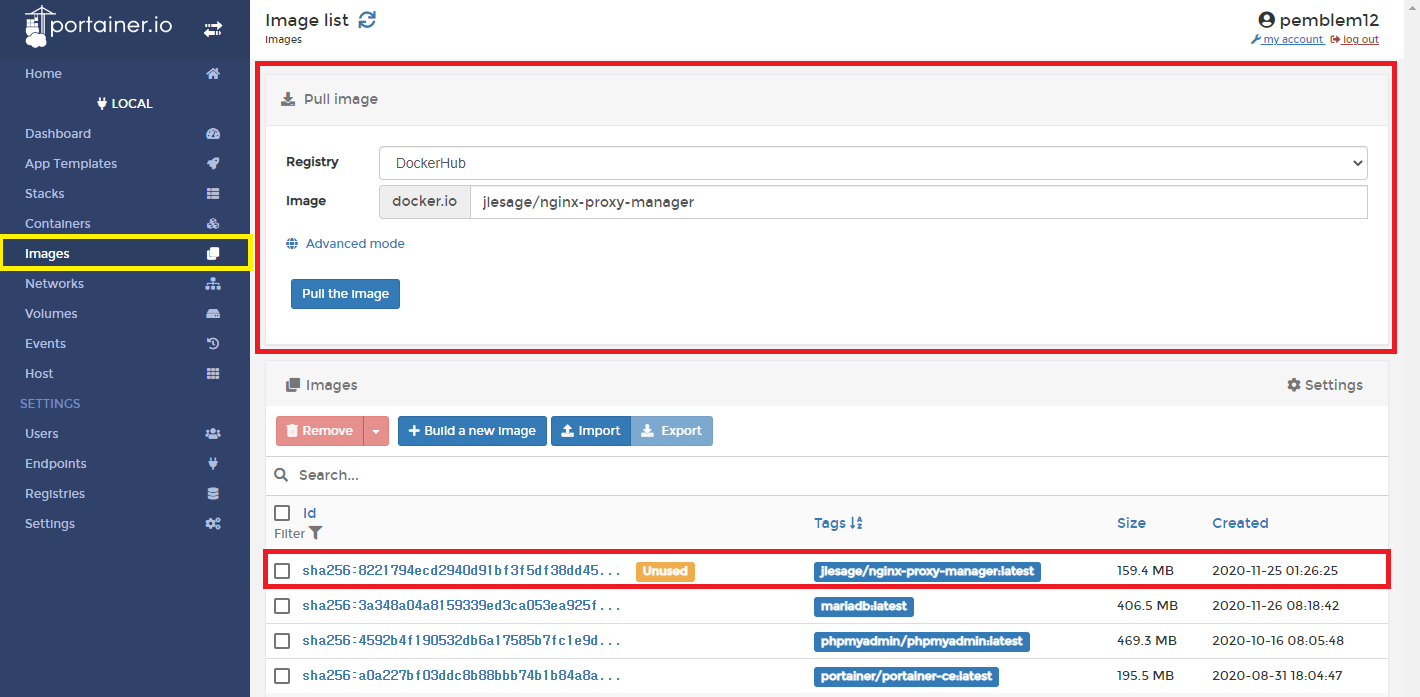Open the Id filter dropdown
The height and width of the screenshot is (697, 1420).
point(315,533)
